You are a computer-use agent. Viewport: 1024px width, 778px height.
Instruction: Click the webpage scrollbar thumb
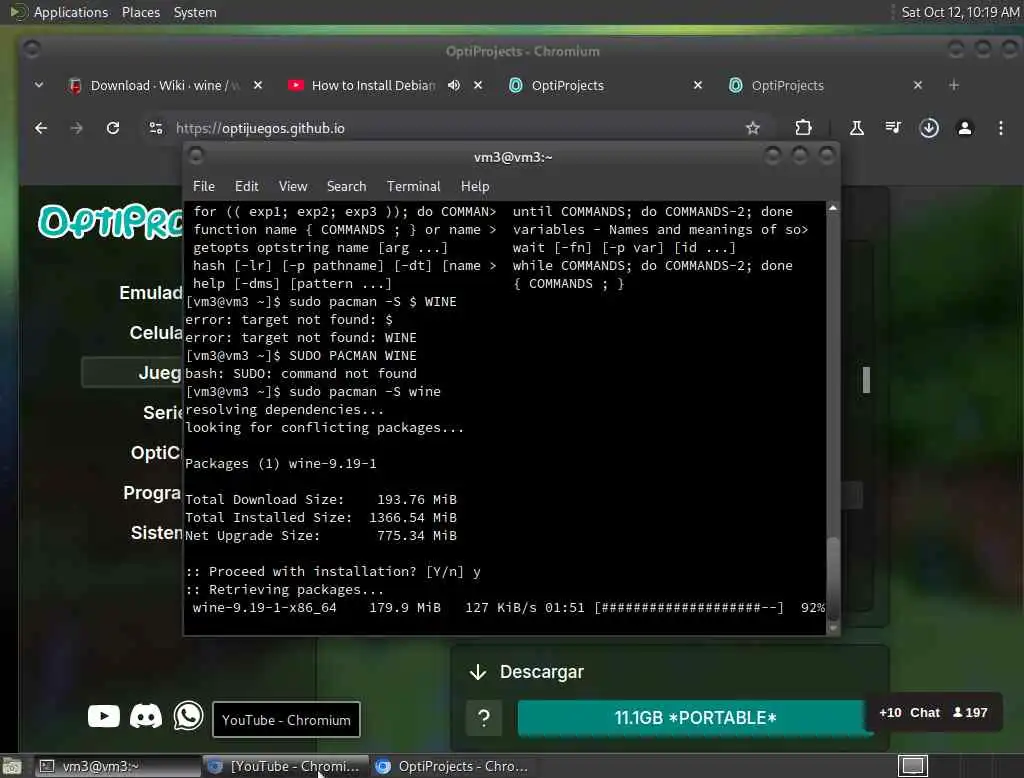tap(866, 380)
